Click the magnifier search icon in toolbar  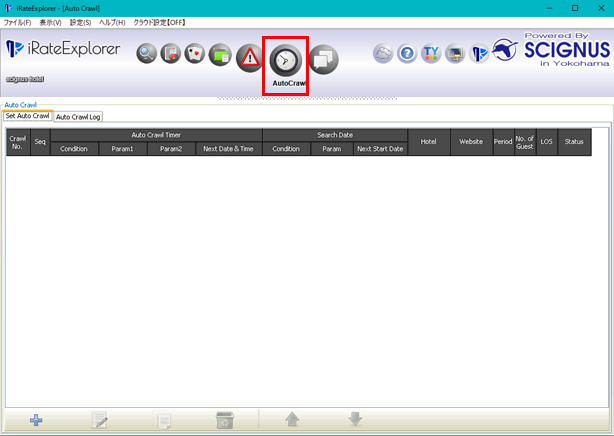pos(147,53)
